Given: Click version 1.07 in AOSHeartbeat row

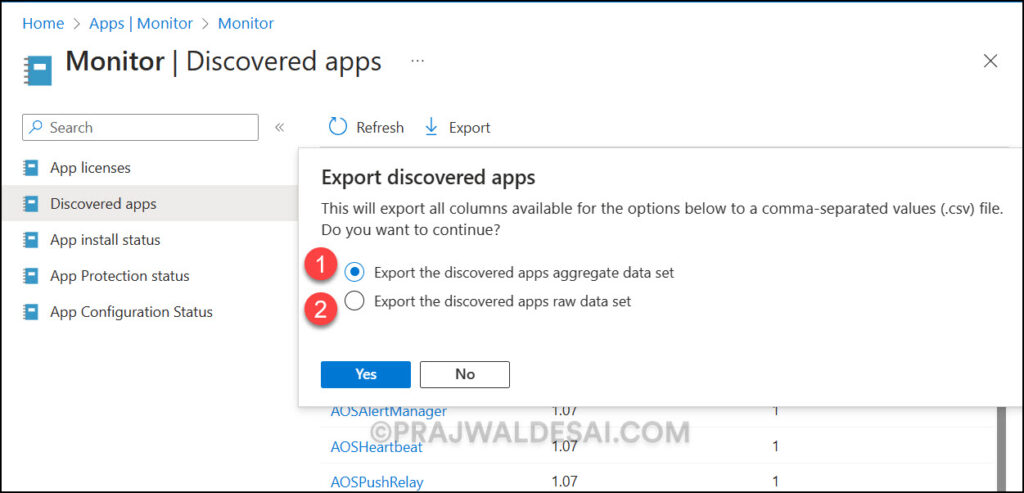Looking at the screenshot, I should coord(565,447).
